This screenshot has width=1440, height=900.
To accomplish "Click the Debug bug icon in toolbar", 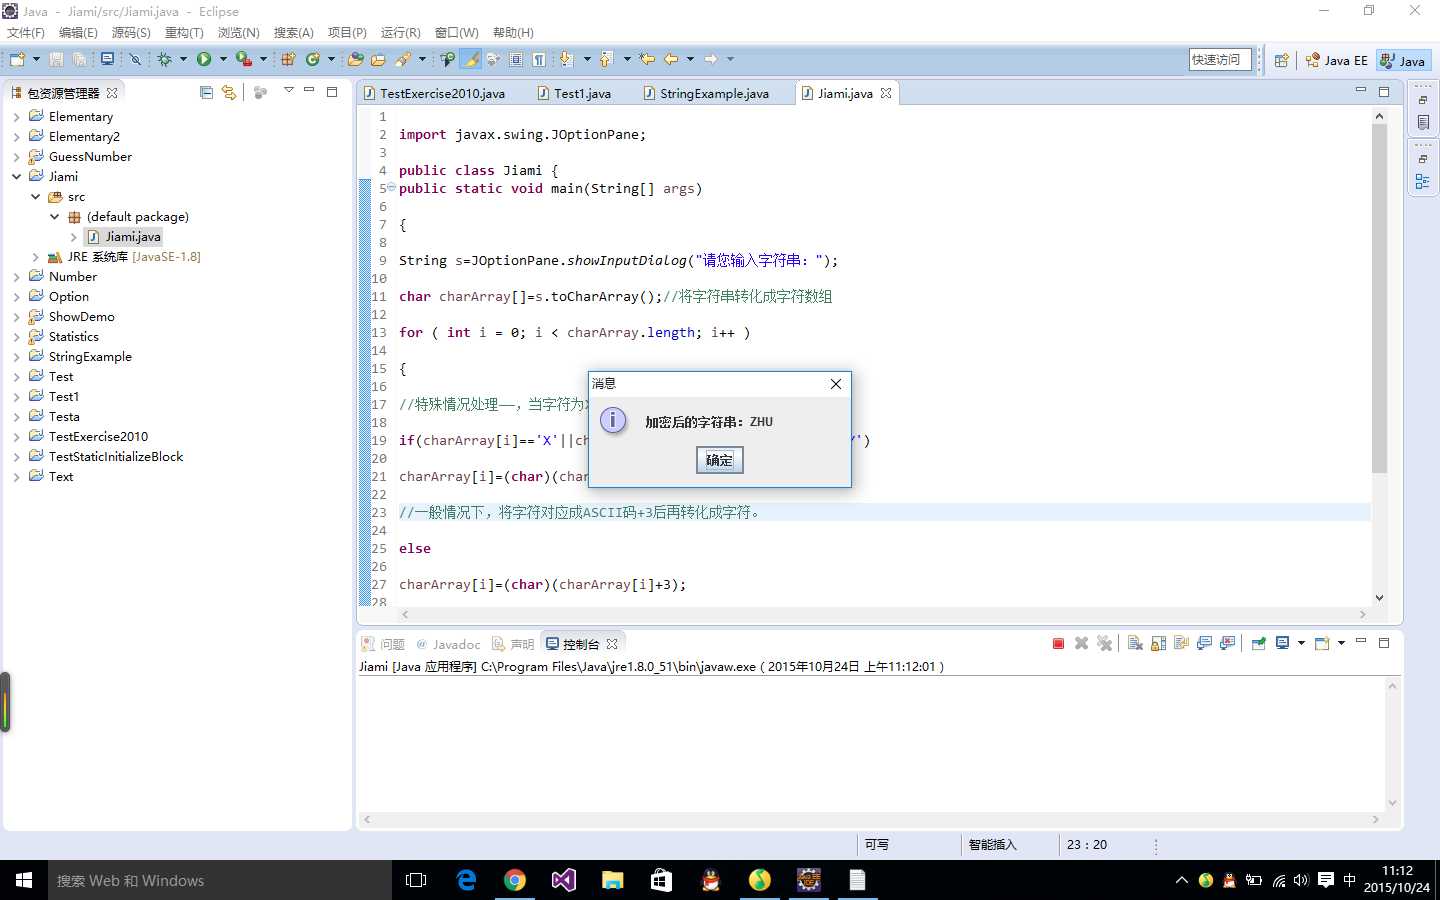I will click(x=165, y=60).
